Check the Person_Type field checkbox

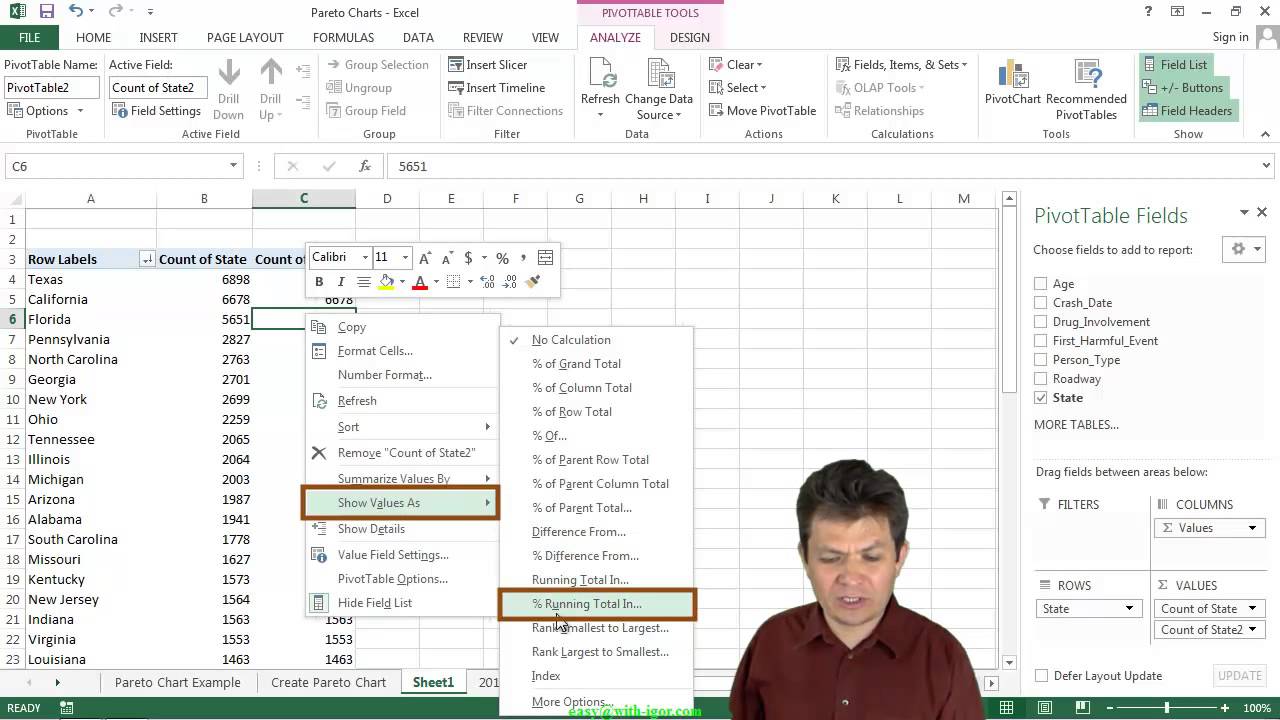1041,360
